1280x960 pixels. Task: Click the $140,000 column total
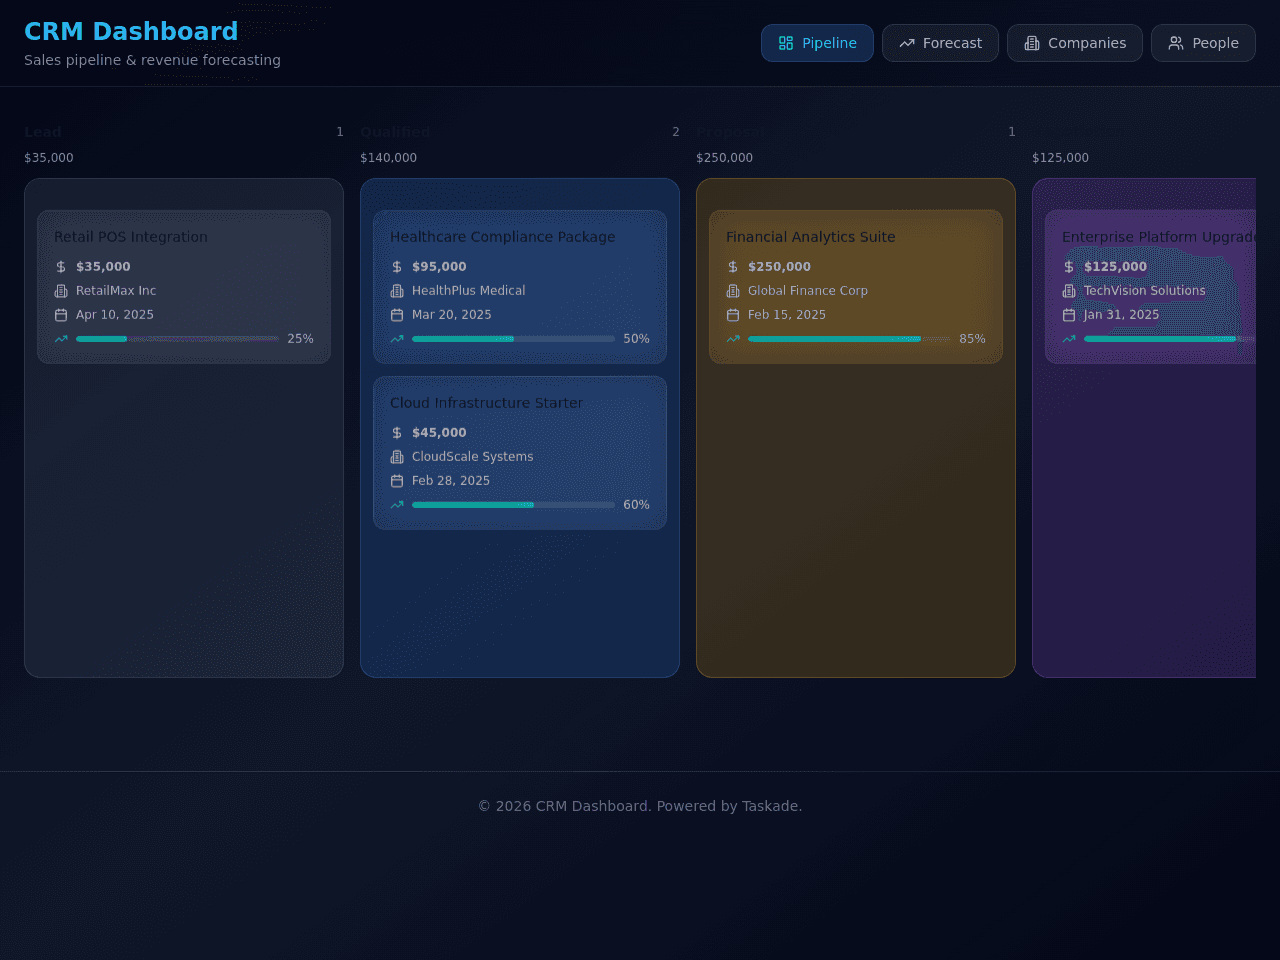click(x=389, y=158)
